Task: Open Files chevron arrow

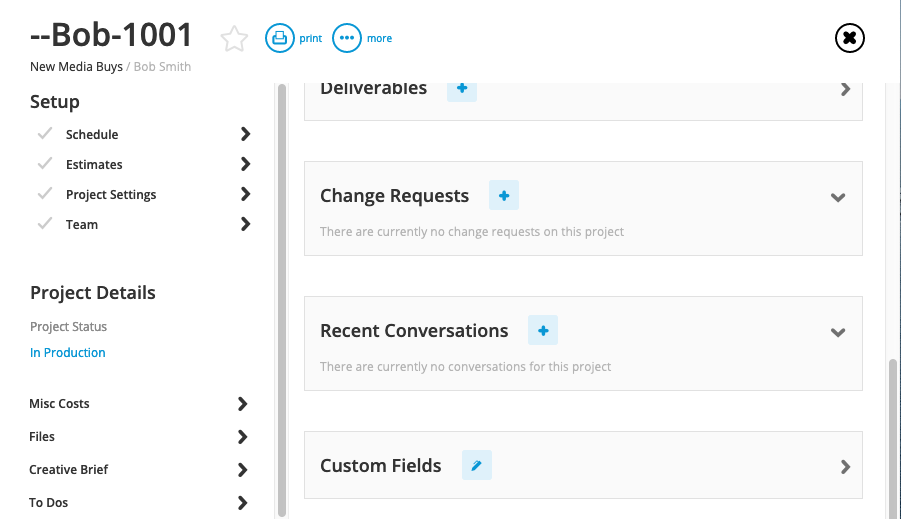Action: click(x=242, y=437)
